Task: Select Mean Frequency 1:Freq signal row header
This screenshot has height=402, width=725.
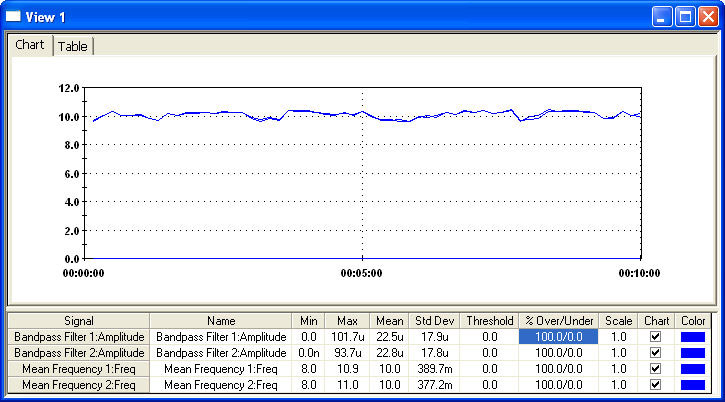Action: (x=79, y=369)
